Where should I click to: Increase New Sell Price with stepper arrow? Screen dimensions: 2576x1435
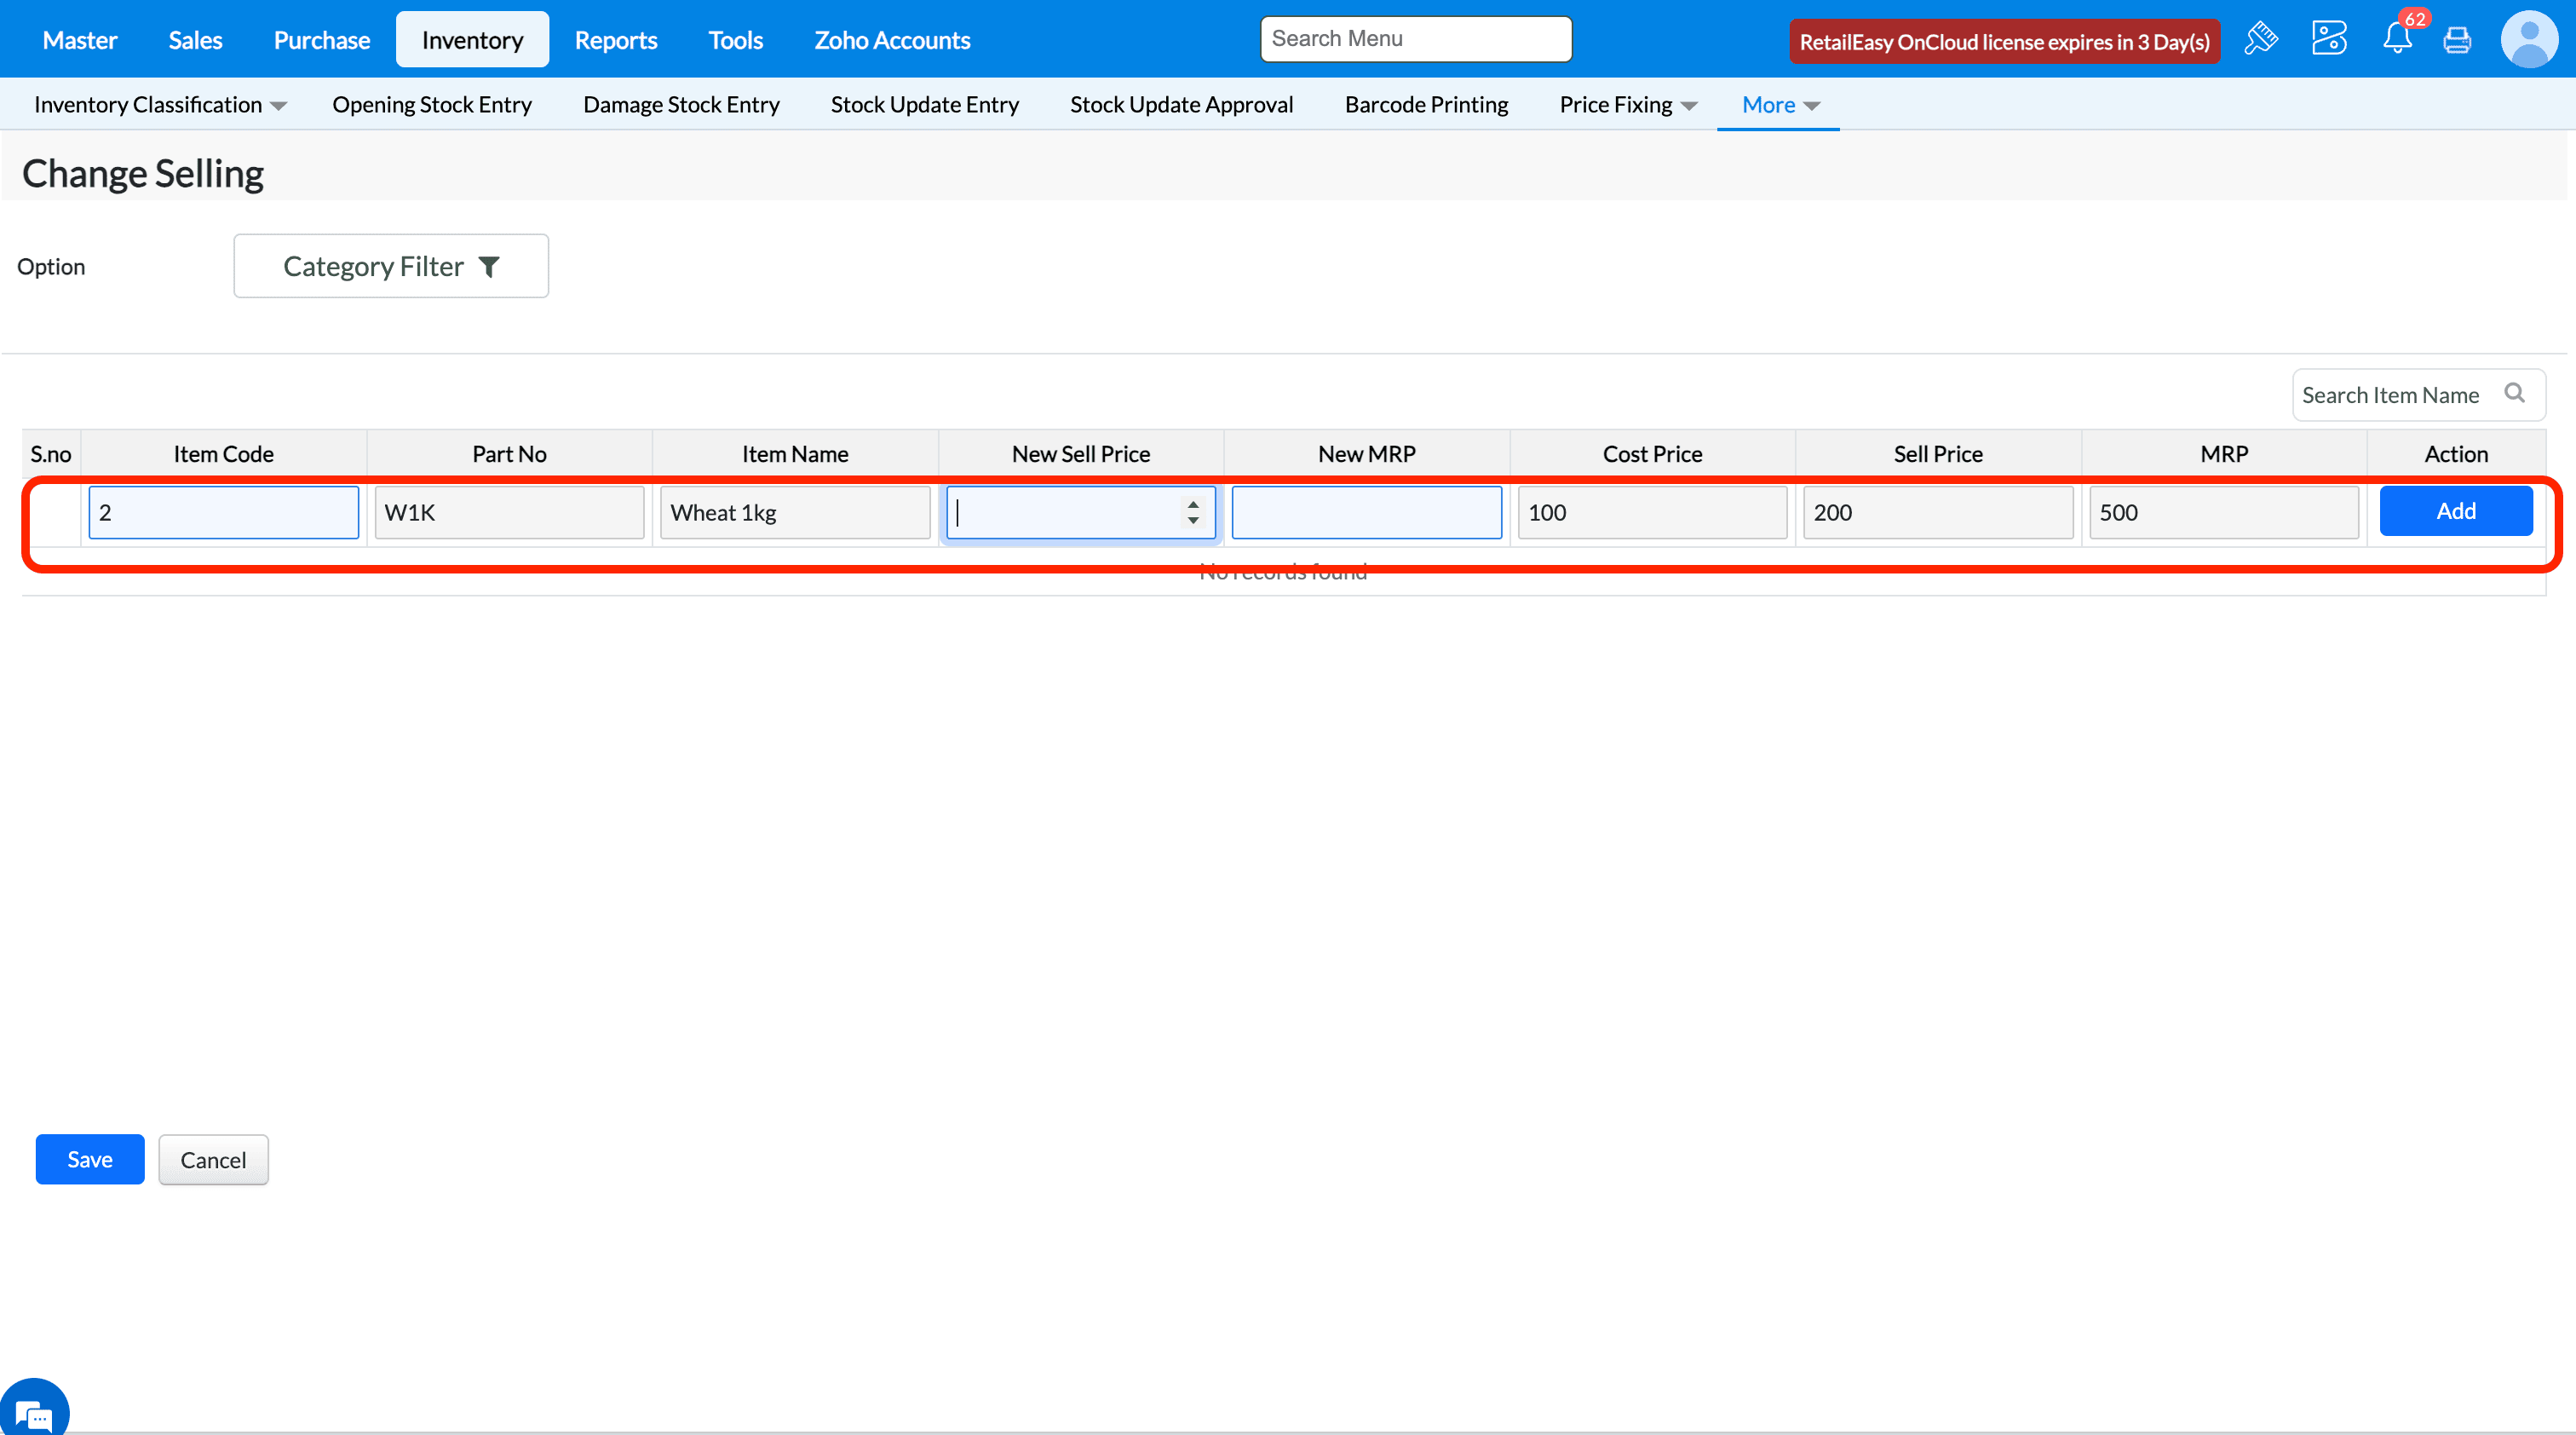(1193, 504)
